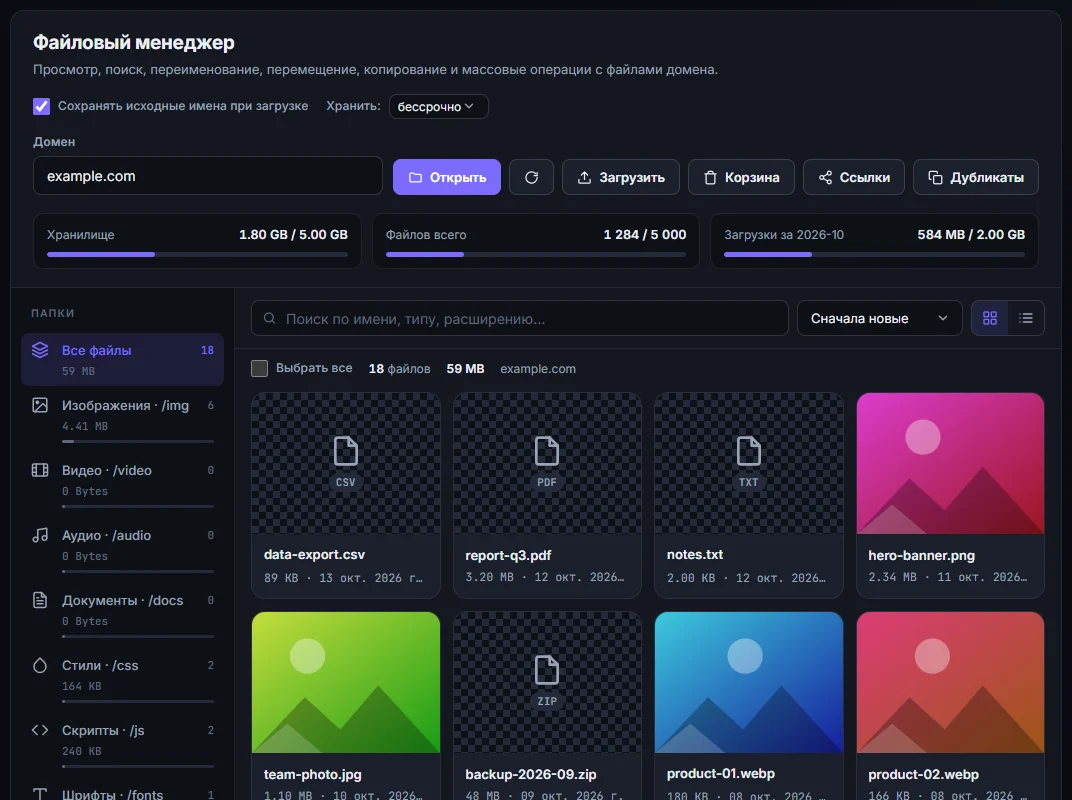Open the Сначала новые sort dropdown

(879, 318)
